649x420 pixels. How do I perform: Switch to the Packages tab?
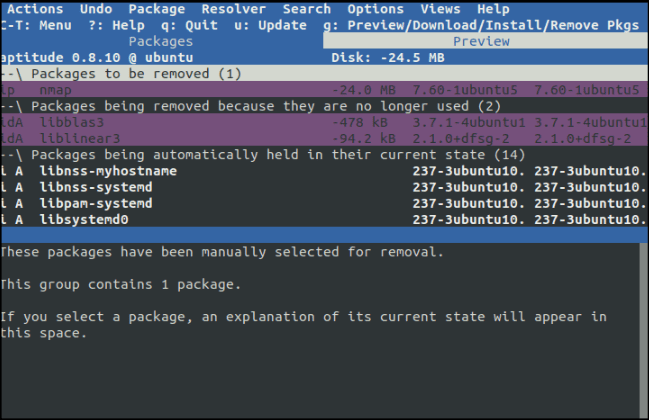point(161,41)
